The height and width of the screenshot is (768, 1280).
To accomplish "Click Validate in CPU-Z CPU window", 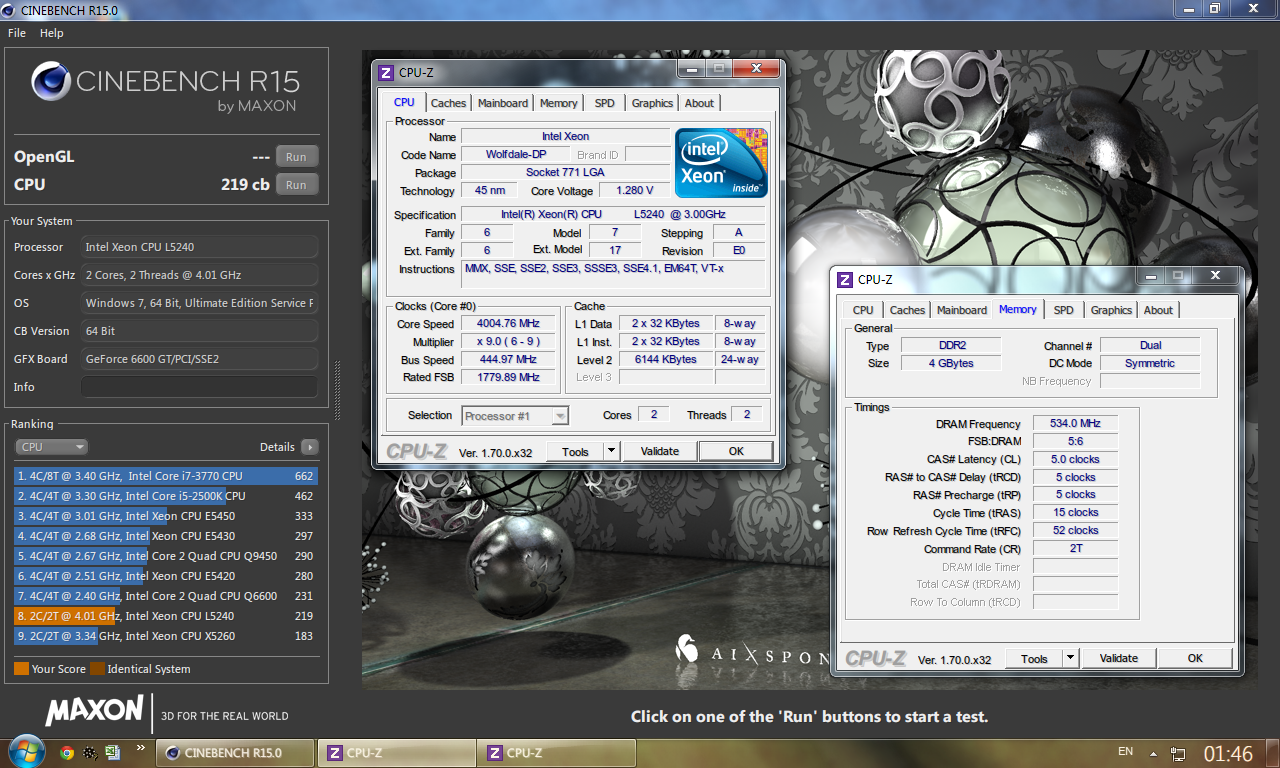I will pos(660,451).
